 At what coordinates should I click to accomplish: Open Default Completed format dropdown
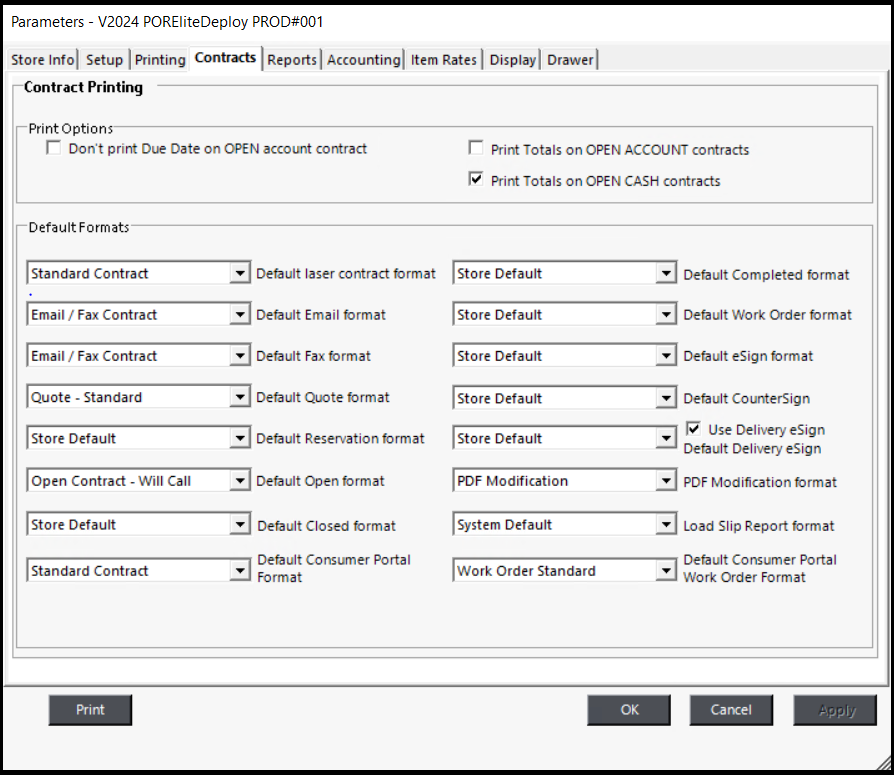coord(666,273)
